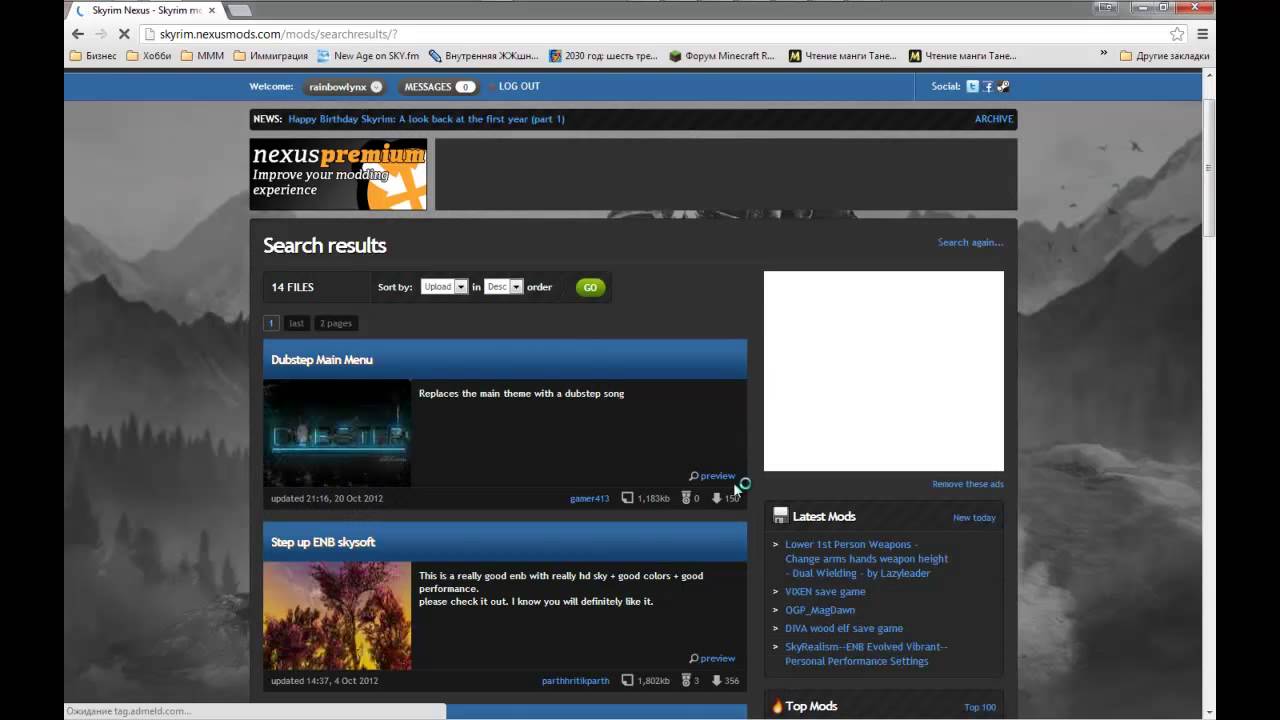Open the Хобби bookmarks folder
Screen dimensions: 1280x720
pyautogui.click(x=148, y=56)
